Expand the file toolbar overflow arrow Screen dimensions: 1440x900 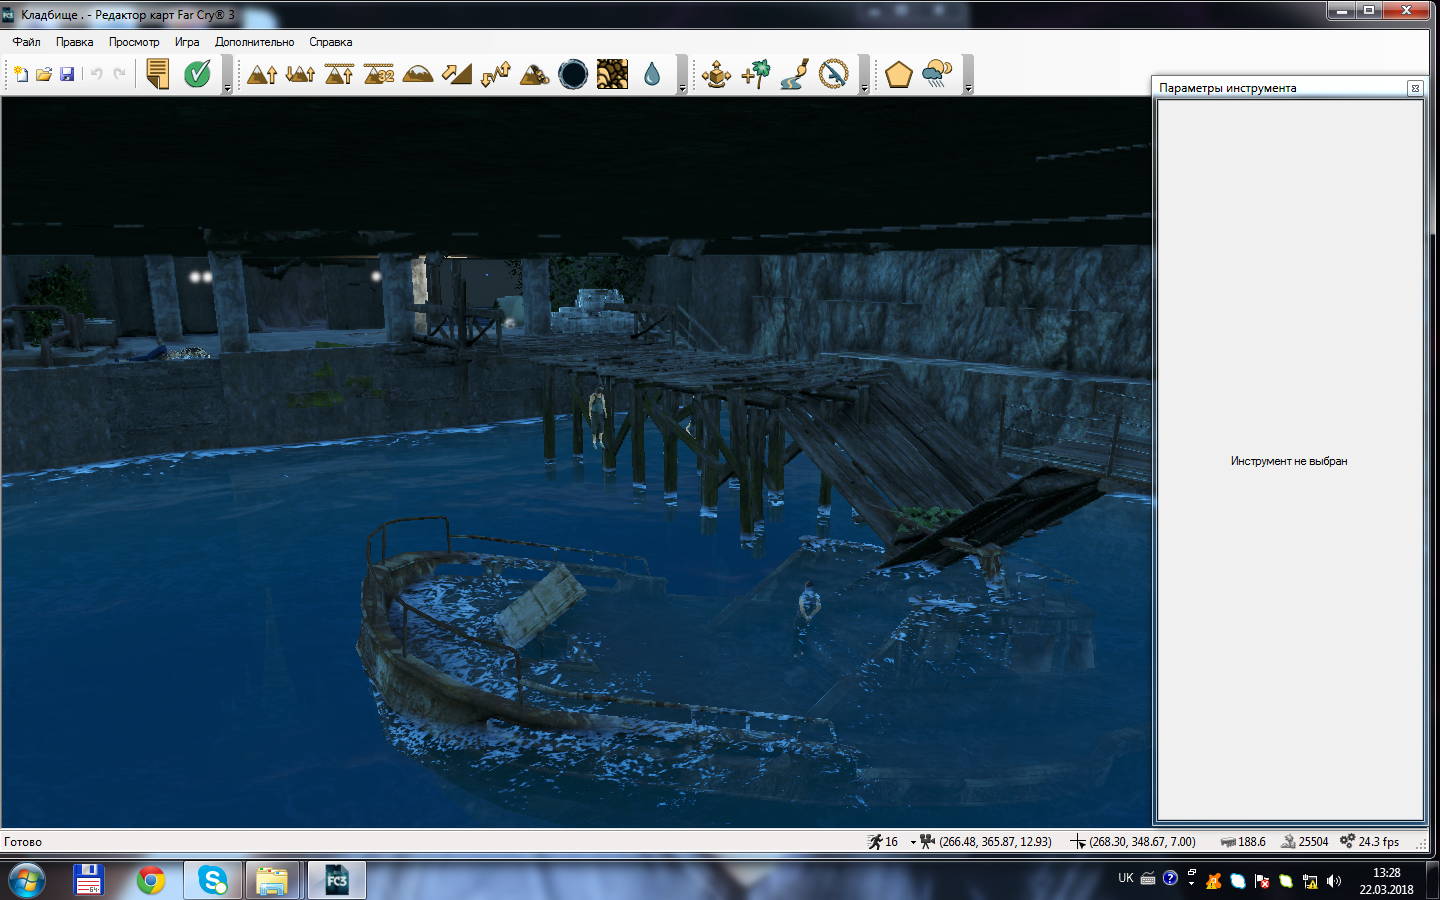(227, 88)
